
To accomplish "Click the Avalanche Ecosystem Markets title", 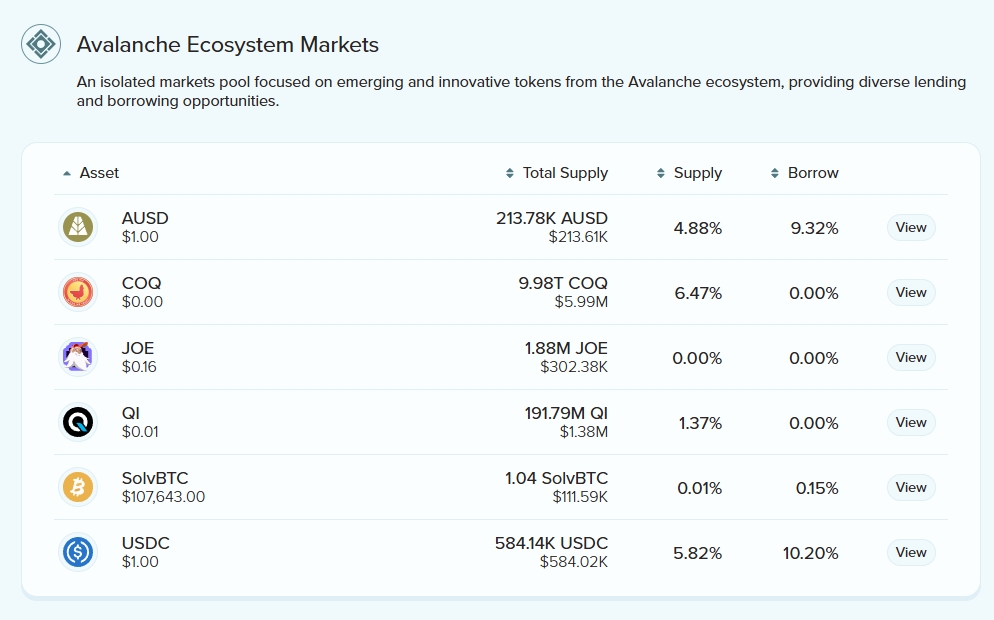I will (x=228, y=44).
